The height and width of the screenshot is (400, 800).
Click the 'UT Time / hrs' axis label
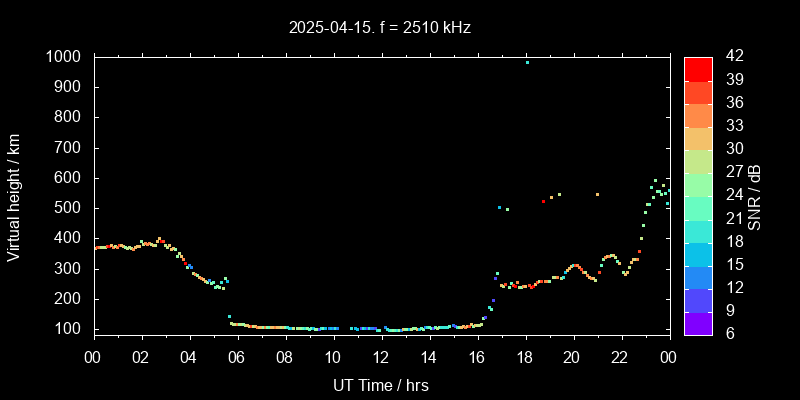pos(381,384)
